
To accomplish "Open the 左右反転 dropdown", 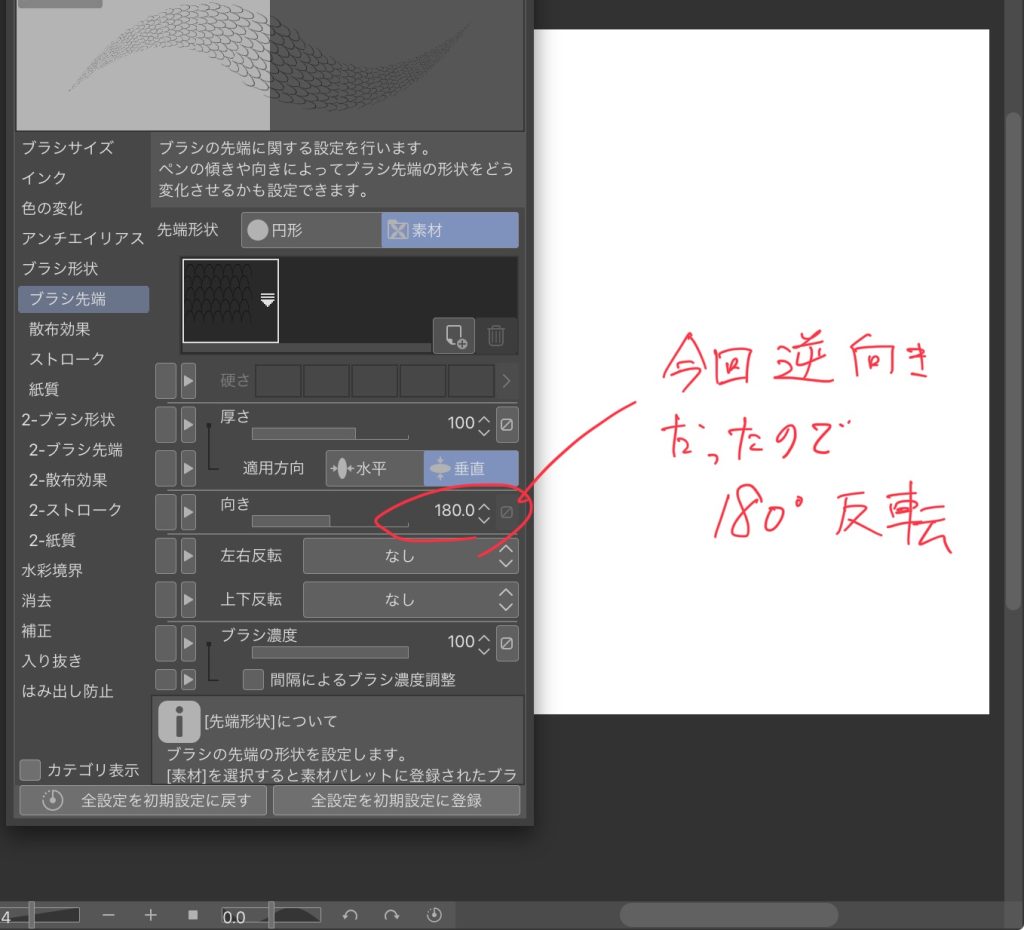I will point(410,556).
